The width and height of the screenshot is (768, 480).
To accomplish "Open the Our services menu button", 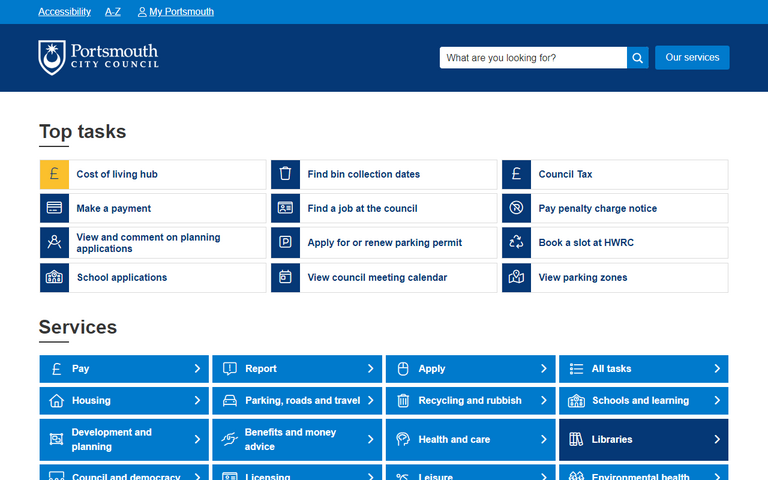I will [692, 58].
